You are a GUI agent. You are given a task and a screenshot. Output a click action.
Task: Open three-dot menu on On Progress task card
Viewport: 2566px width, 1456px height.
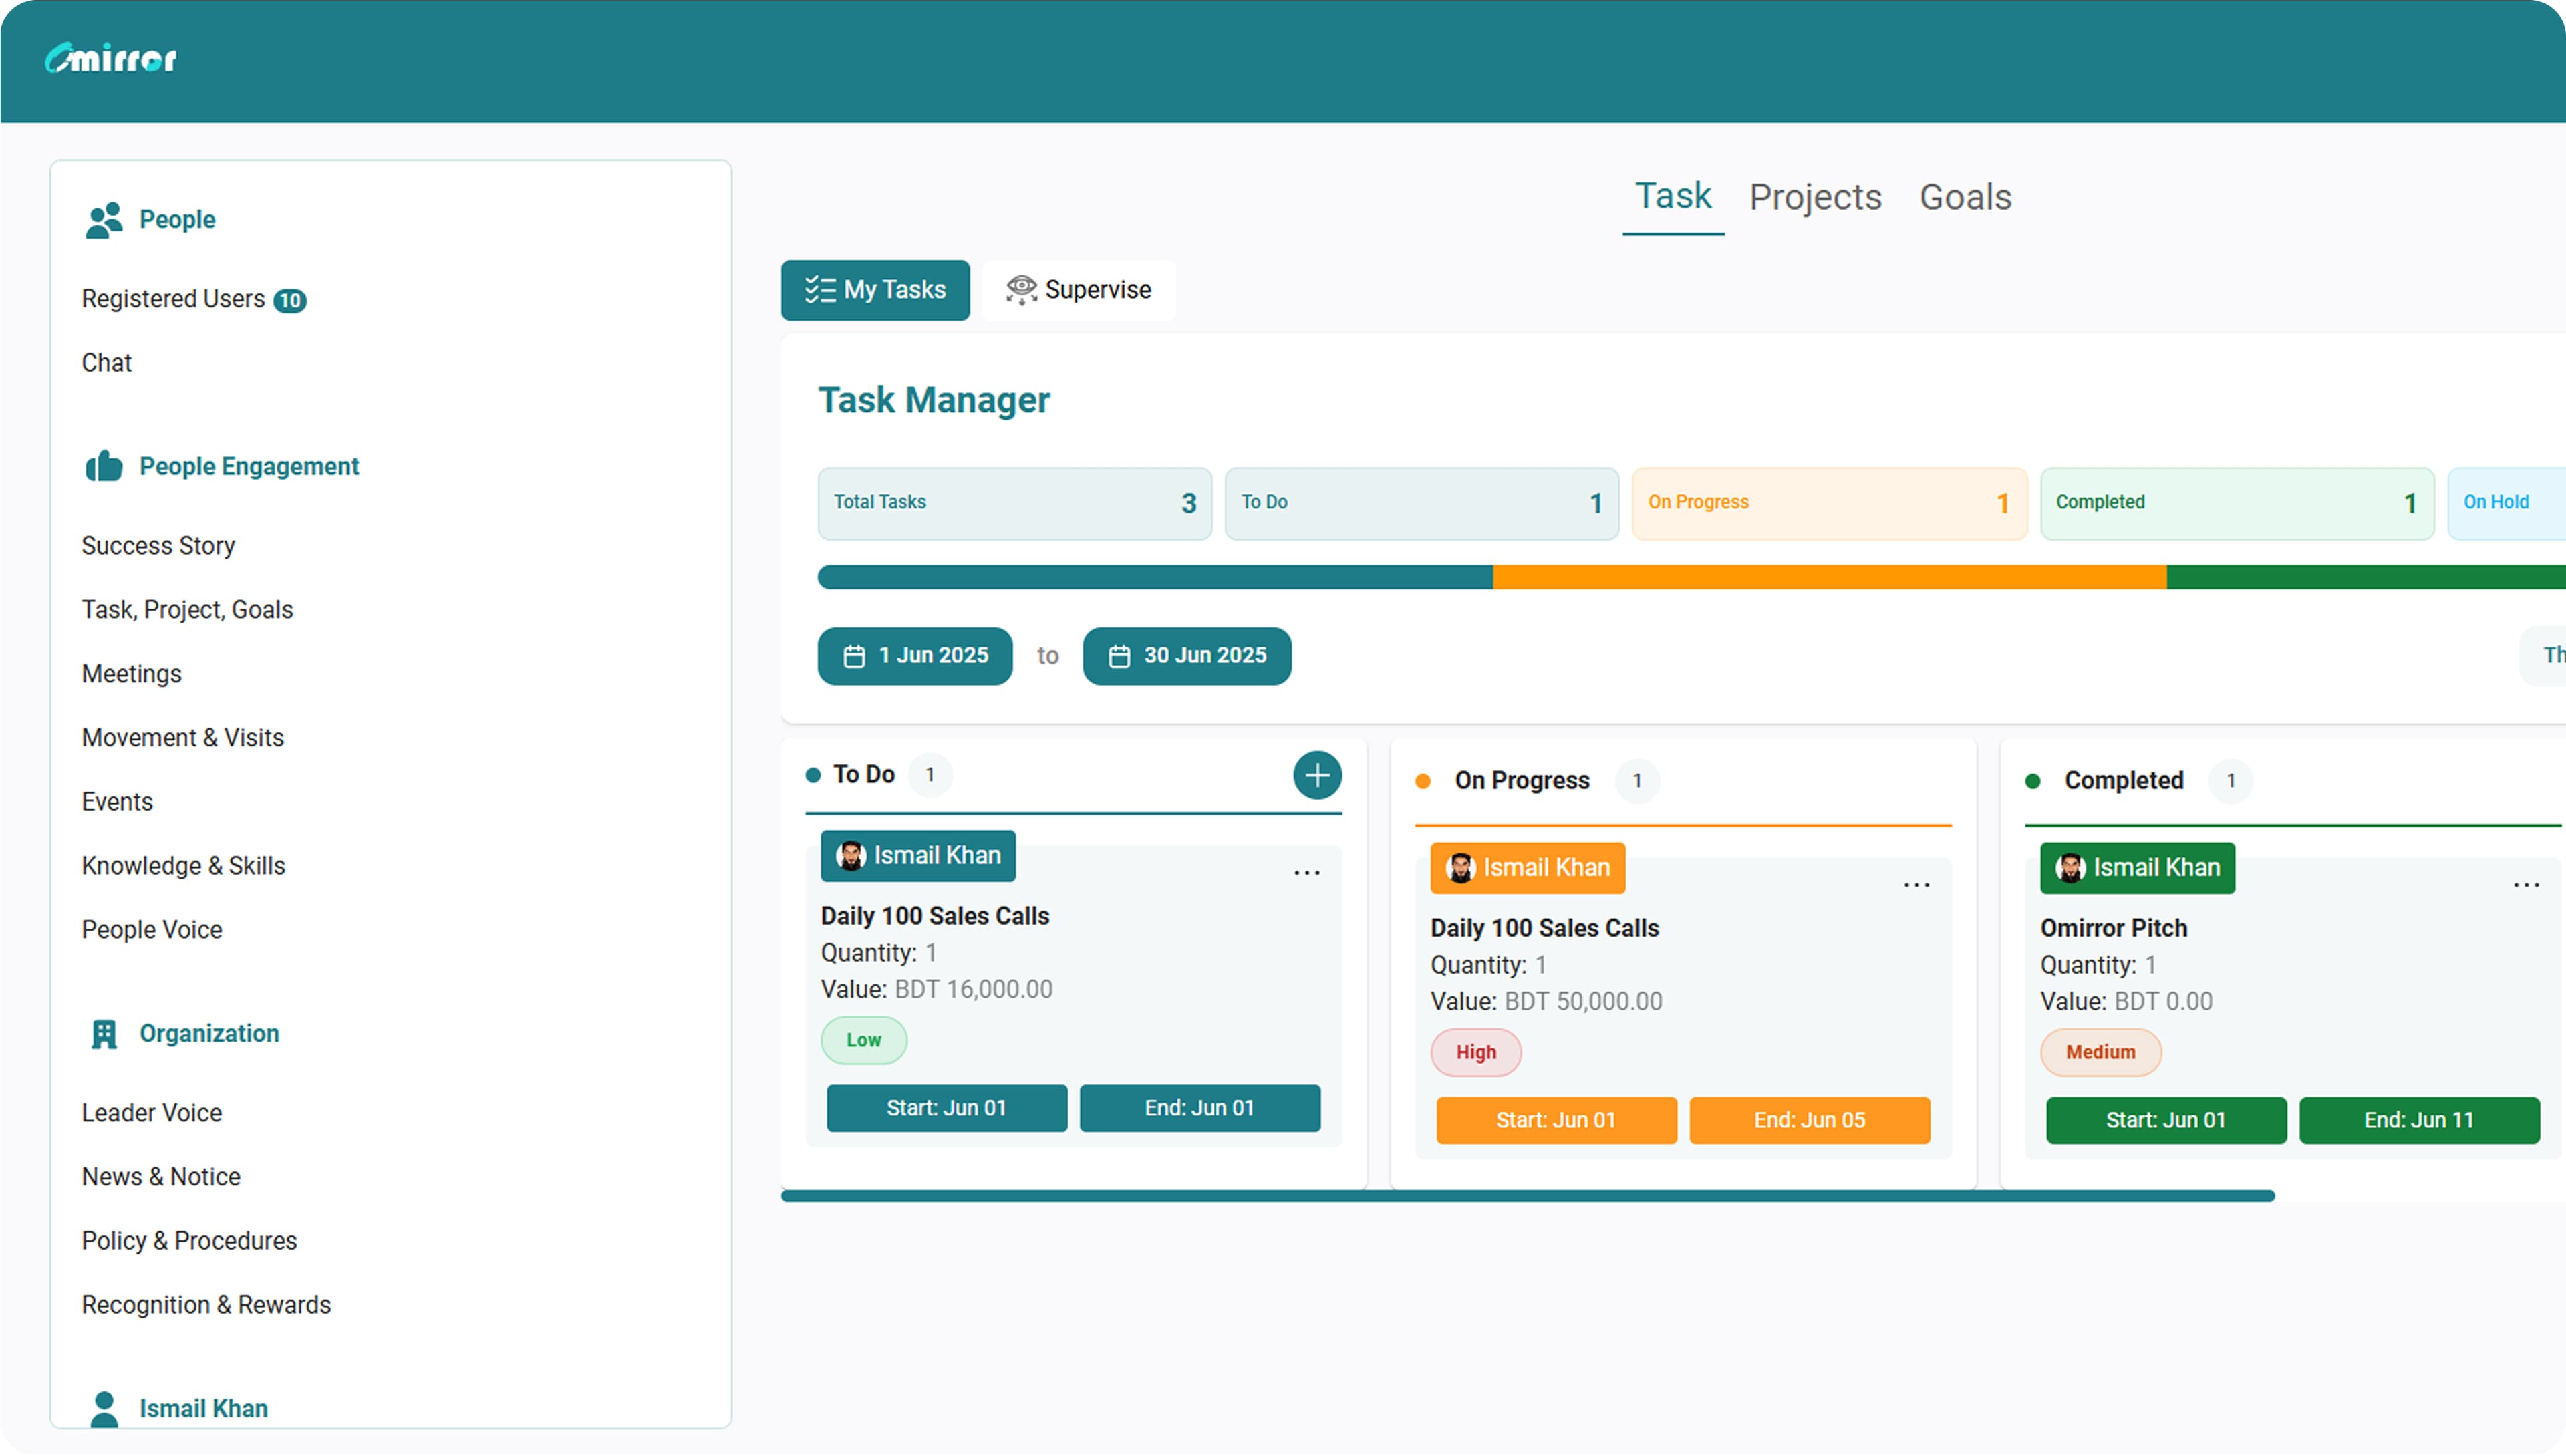click(1916, 885)
